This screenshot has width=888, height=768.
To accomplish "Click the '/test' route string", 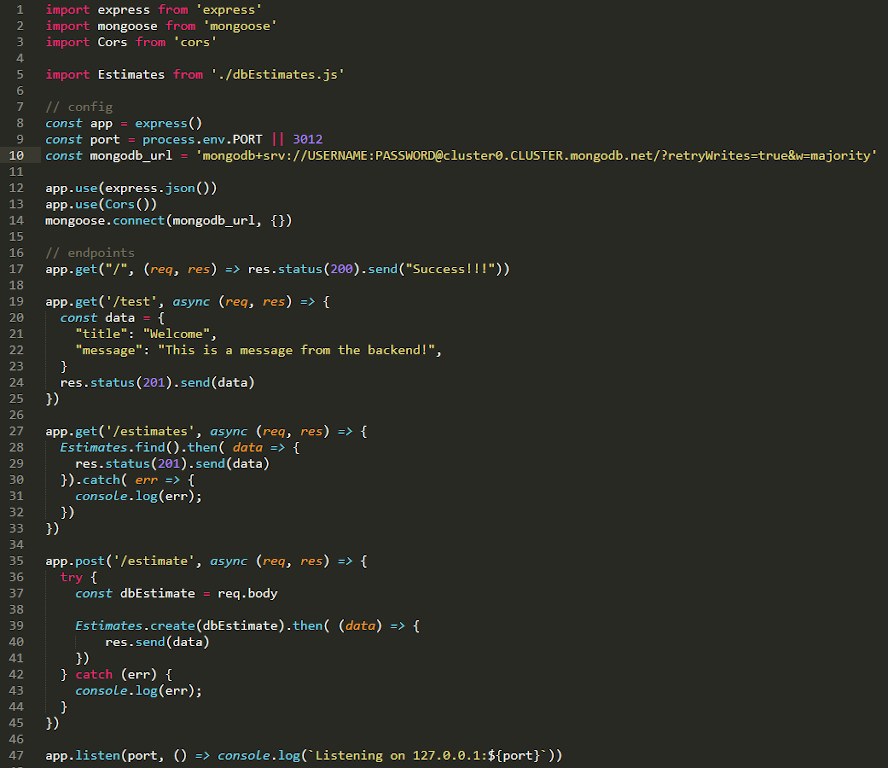I will tap(131, 301).
